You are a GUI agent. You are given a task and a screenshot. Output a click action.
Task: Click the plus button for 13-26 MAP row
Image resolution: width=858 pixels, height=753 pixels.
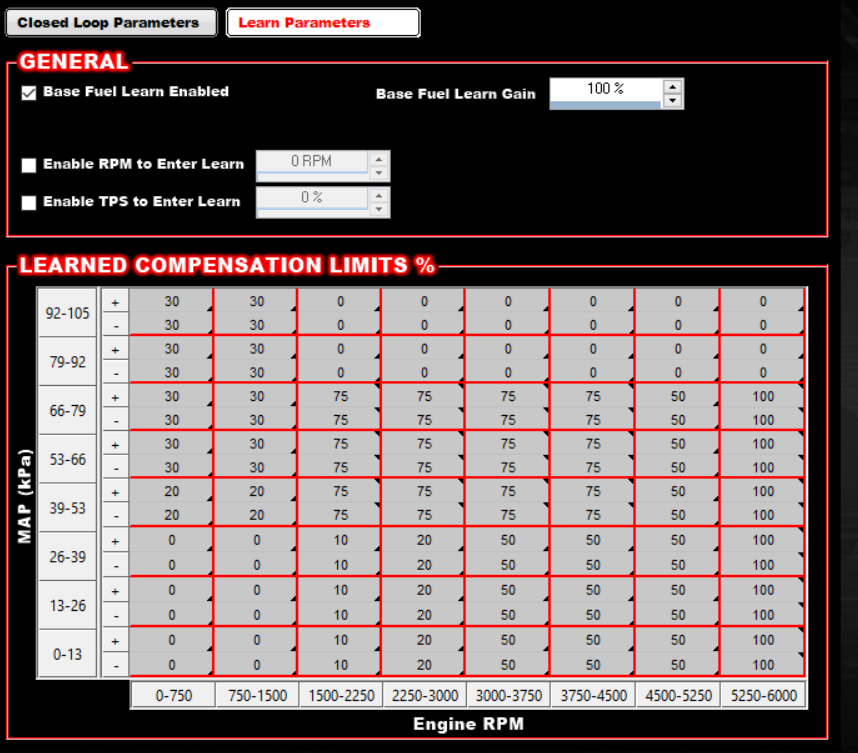(115, 591)
